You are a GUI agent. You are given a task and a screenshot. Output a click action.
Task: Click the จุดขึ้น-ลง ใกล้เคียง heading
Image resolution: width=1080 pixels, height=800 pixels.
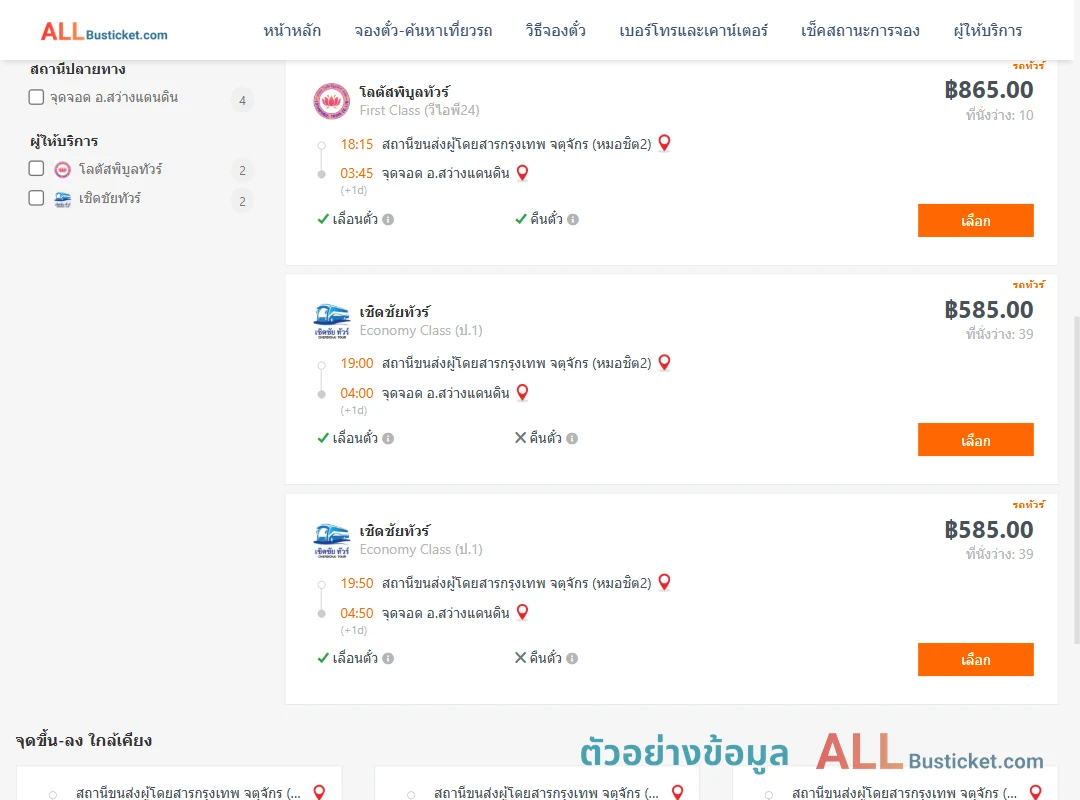click(83, 741)
